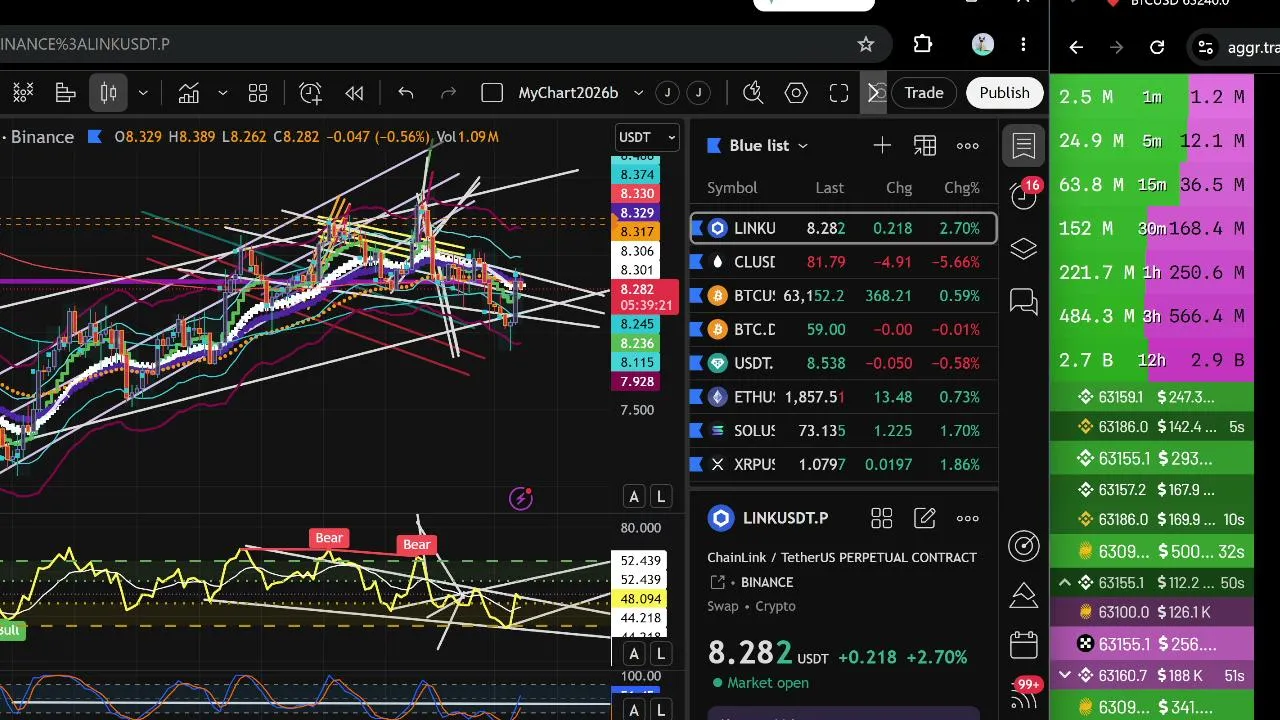Add a symbol with the plus icon
This screenshot has height=720, width=1280.
[x=882, y=146]
